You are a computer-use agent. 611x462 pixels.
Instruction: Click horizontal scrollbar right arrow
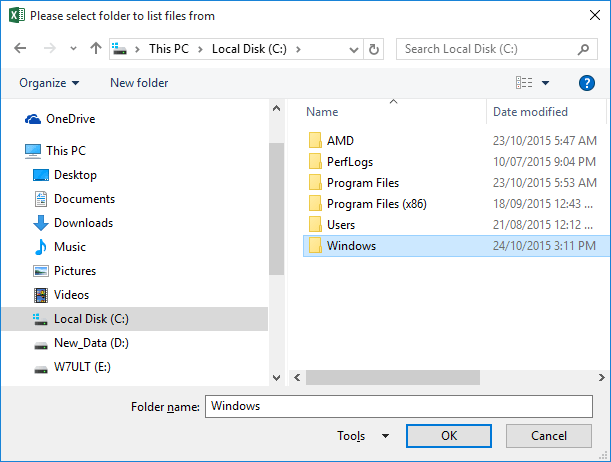pos(602,377)
